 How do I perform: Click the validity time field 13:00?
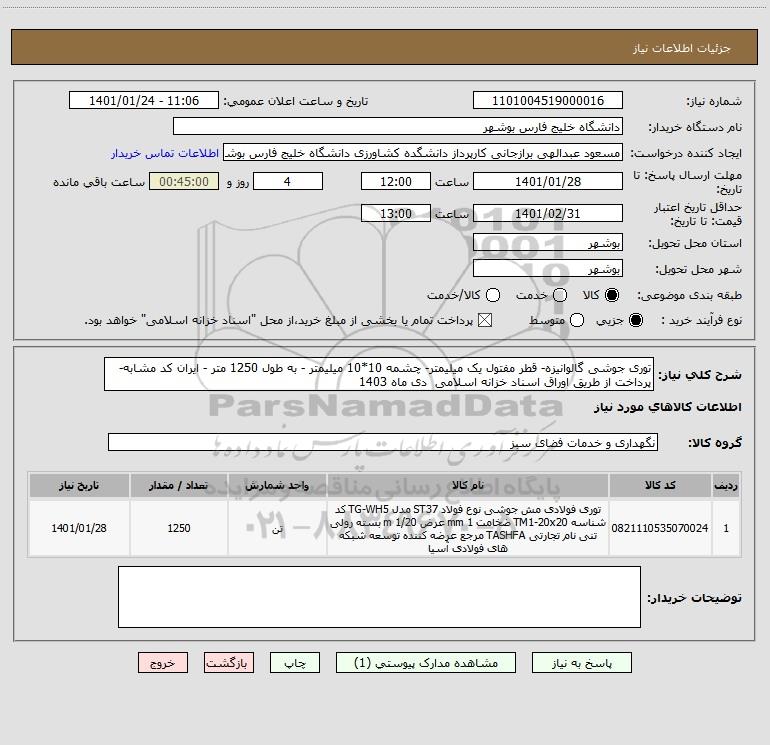coord(396,213)
